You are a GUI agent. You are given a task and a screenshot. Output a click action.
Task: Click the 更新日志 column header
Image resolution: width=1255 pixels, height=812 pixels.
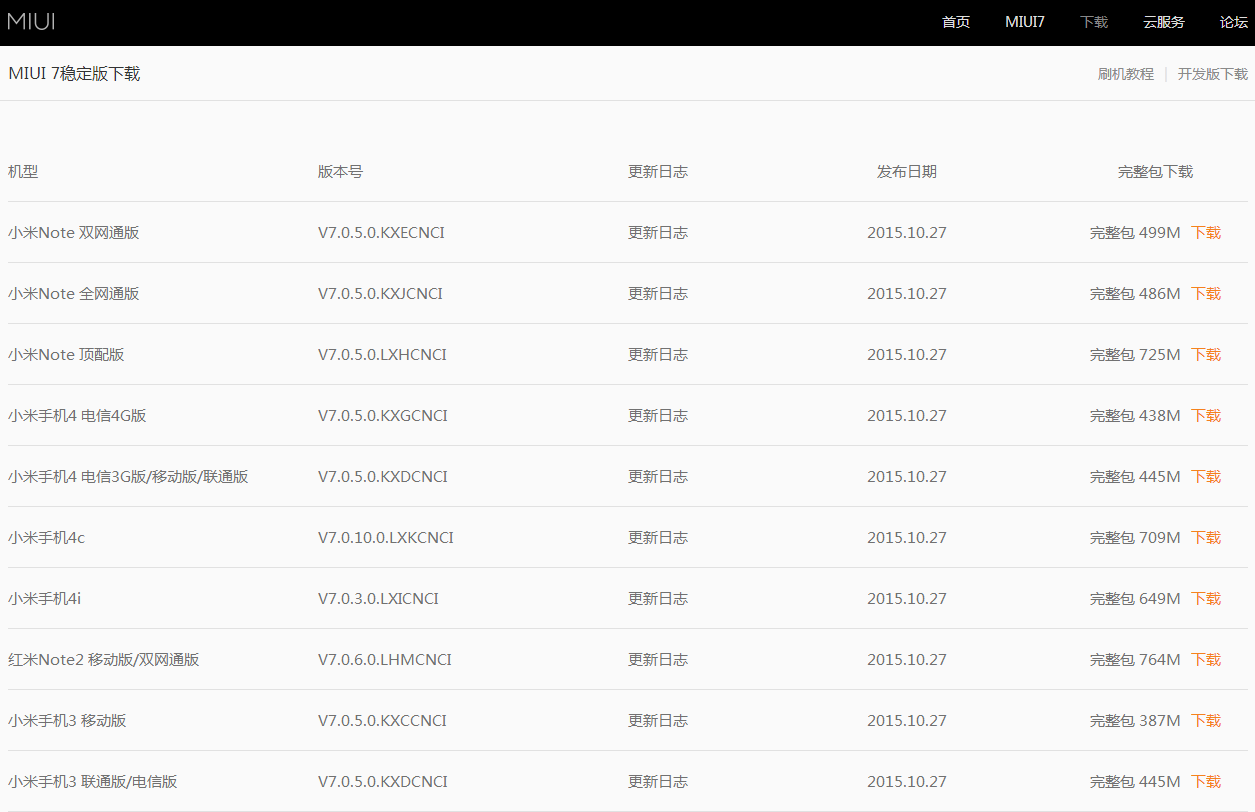[658, 172]
